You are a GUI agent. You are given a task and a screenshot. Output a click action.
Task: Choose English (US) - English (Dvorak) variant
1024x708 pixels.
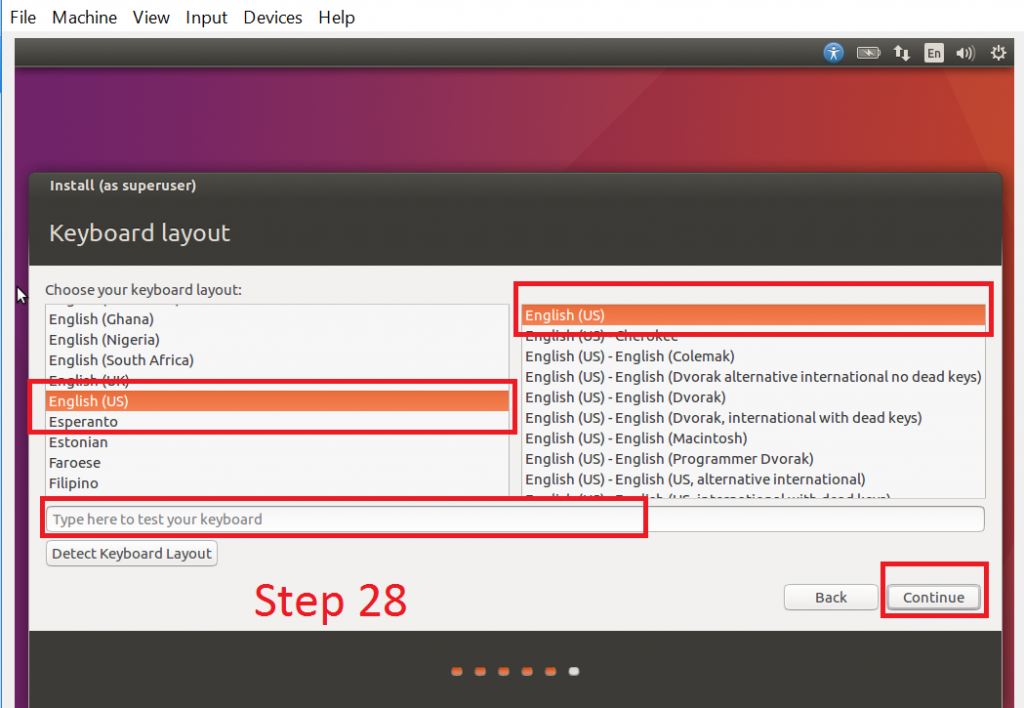pos(753,397)
